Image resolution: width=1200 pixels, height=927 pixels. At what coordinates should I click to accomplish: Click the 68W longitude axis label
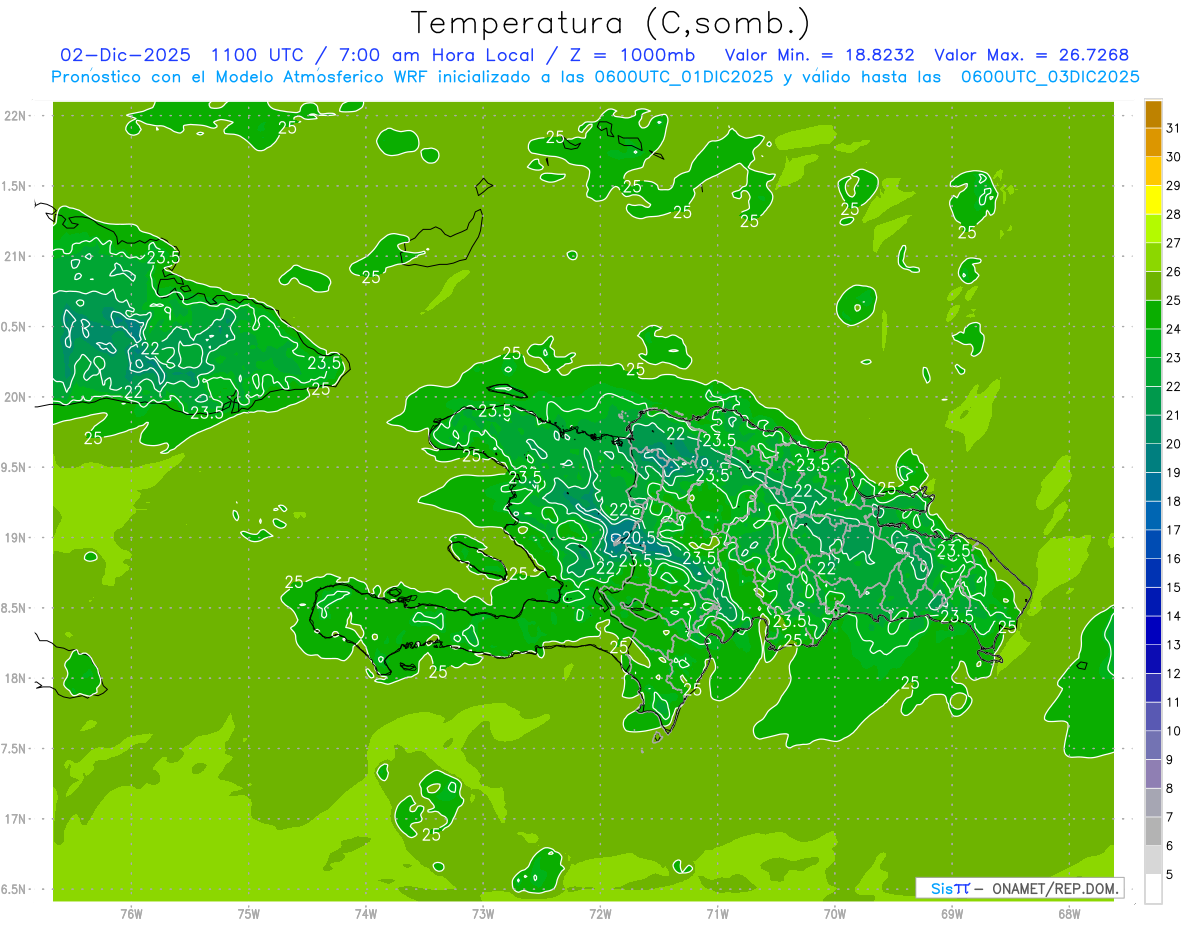coord(1068,914)
